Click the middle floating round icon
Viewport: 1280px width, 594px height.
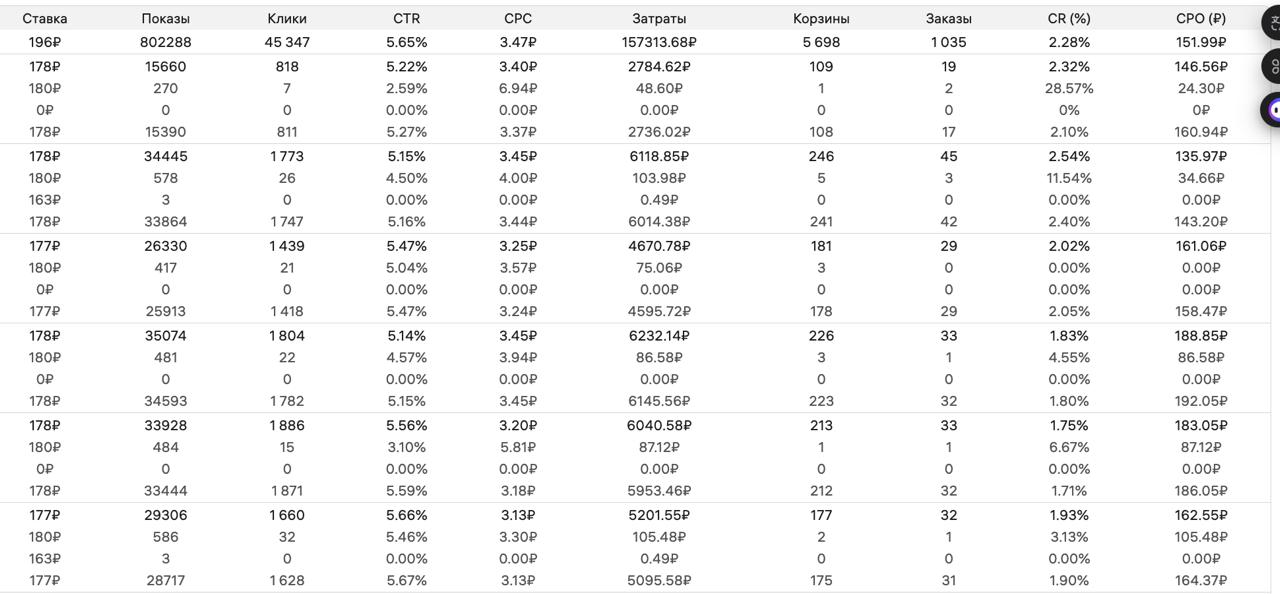pos(1273,67)
